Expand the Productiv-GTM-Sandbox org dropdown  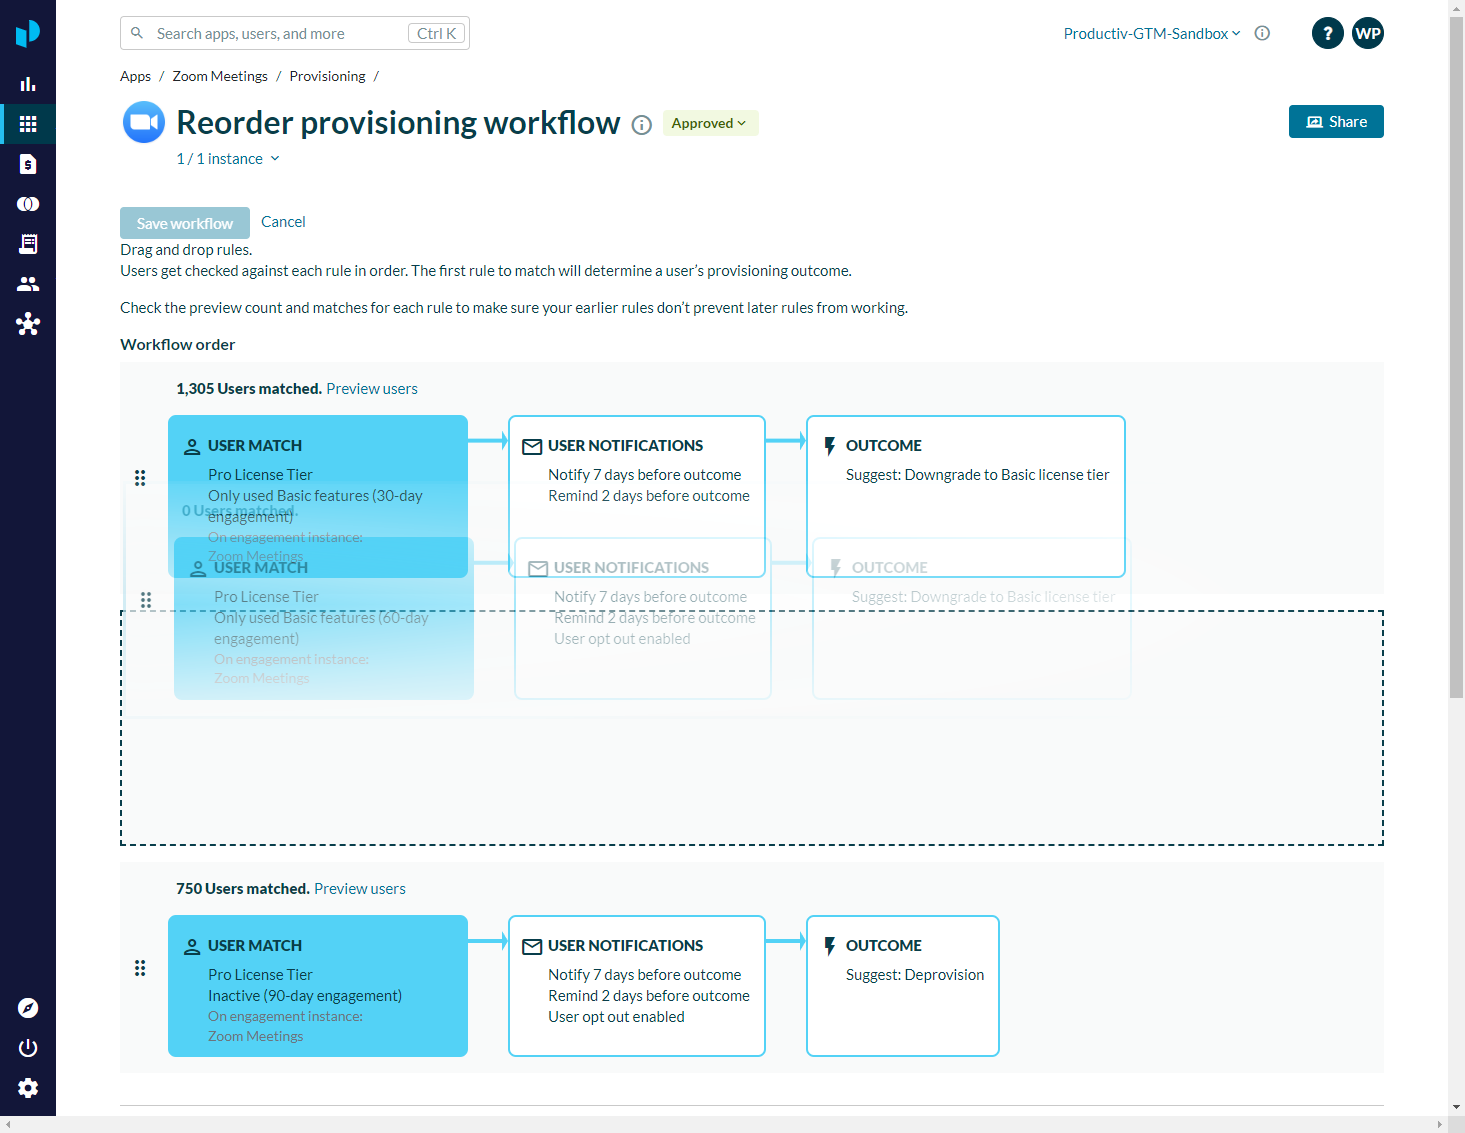coord(1151,33)
